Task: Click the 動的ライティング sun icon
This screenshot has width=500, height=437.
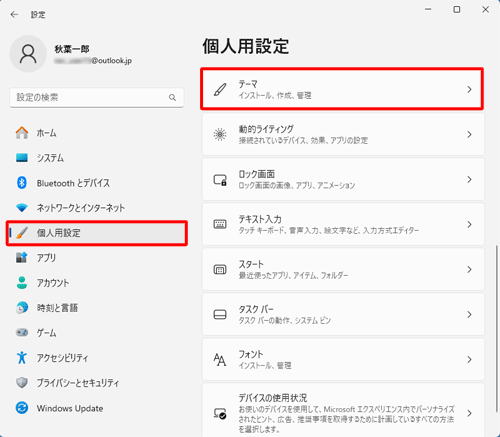Action: click(220, 134)
